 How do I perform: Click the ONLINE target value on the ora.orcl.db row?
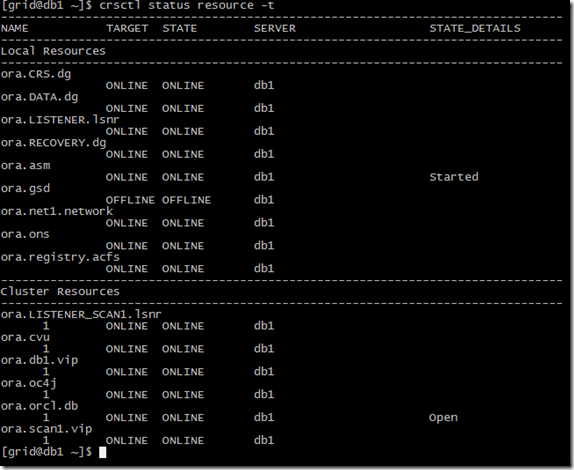pyautogui.click(x=127, y=418)
